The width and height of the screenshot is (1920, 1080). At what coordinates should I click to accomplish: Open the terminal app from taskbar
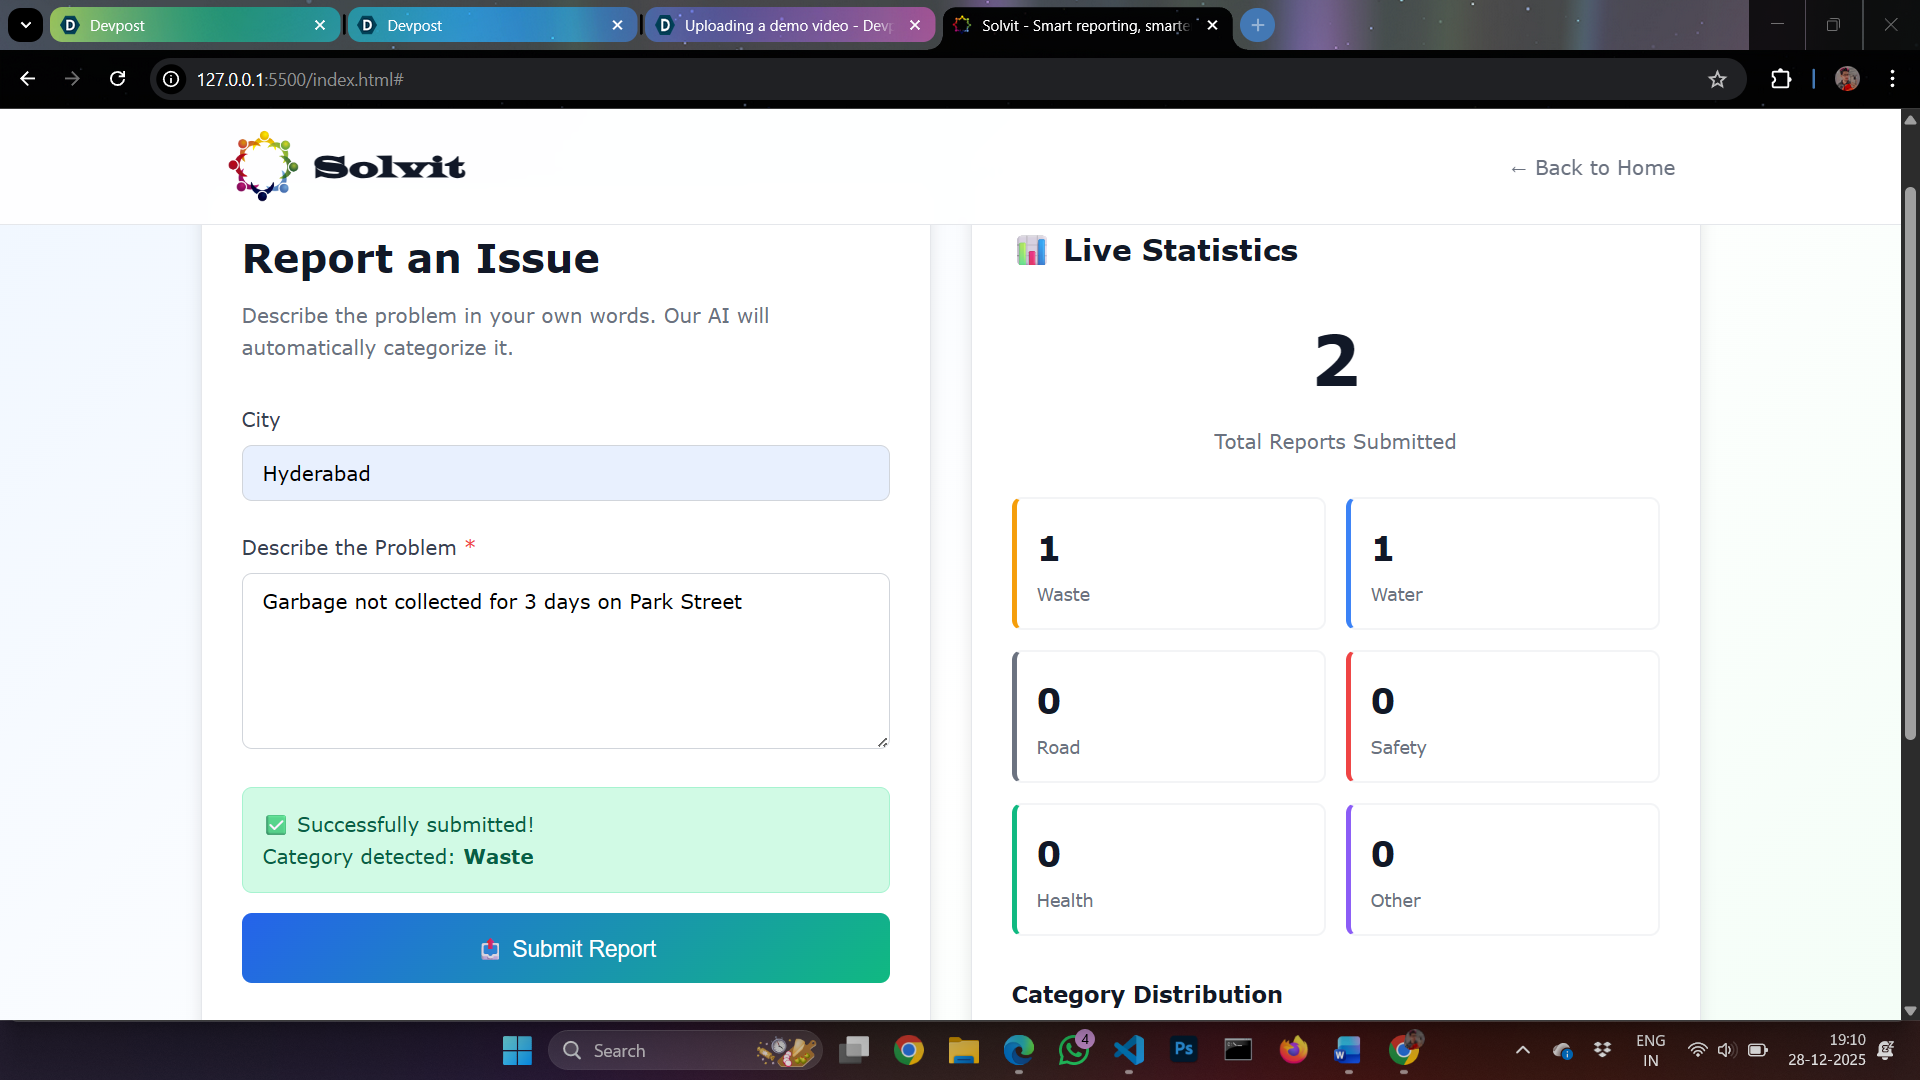(x=1238, y=1050)
